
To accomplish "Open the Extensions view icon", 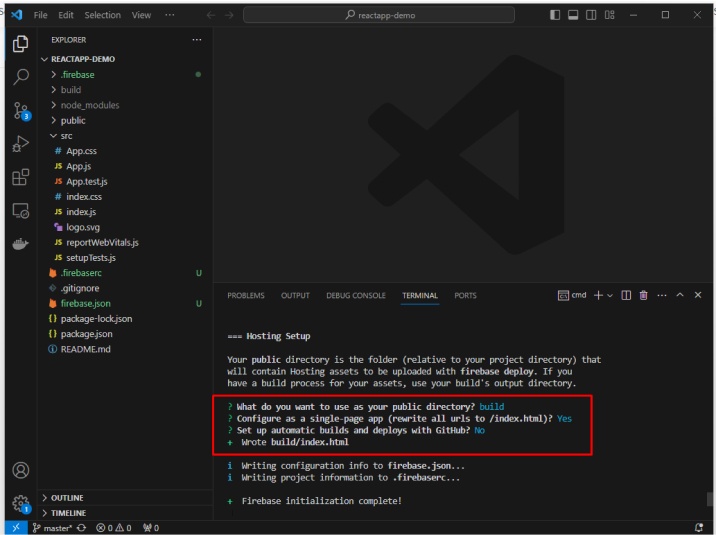I will 21,177.
